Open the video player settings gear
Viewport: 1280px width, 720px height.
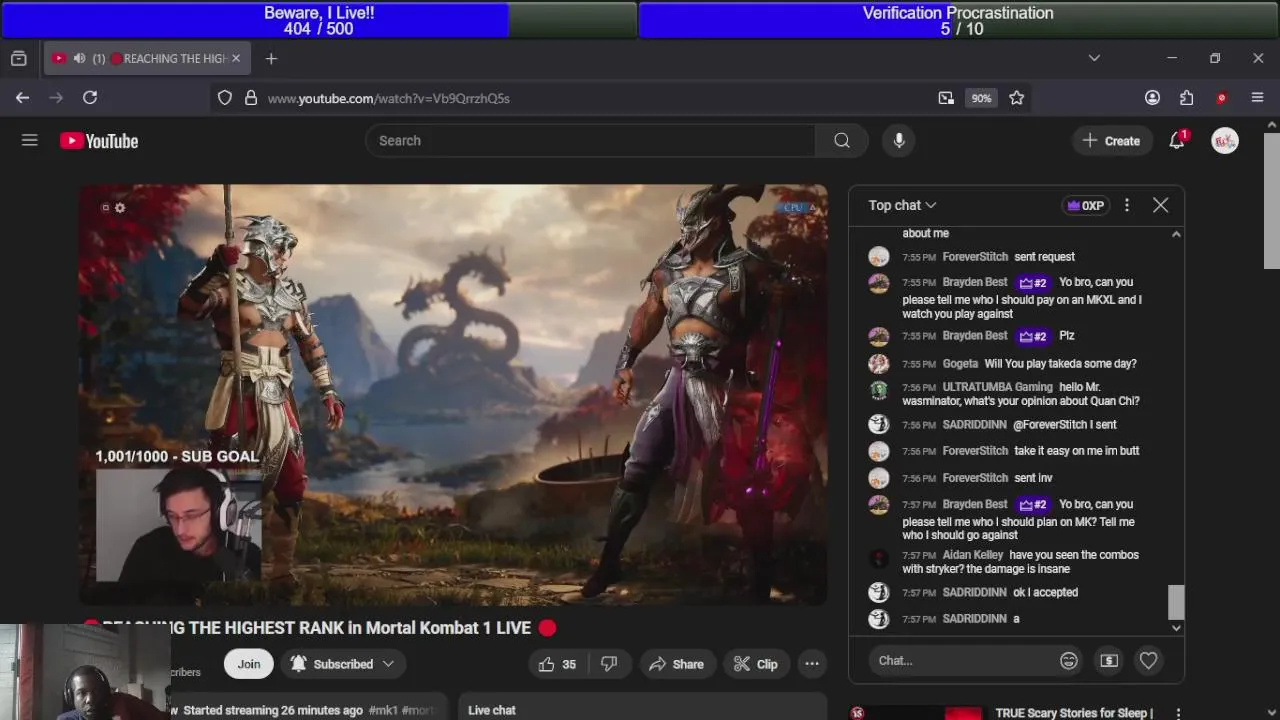coord(120,208)
